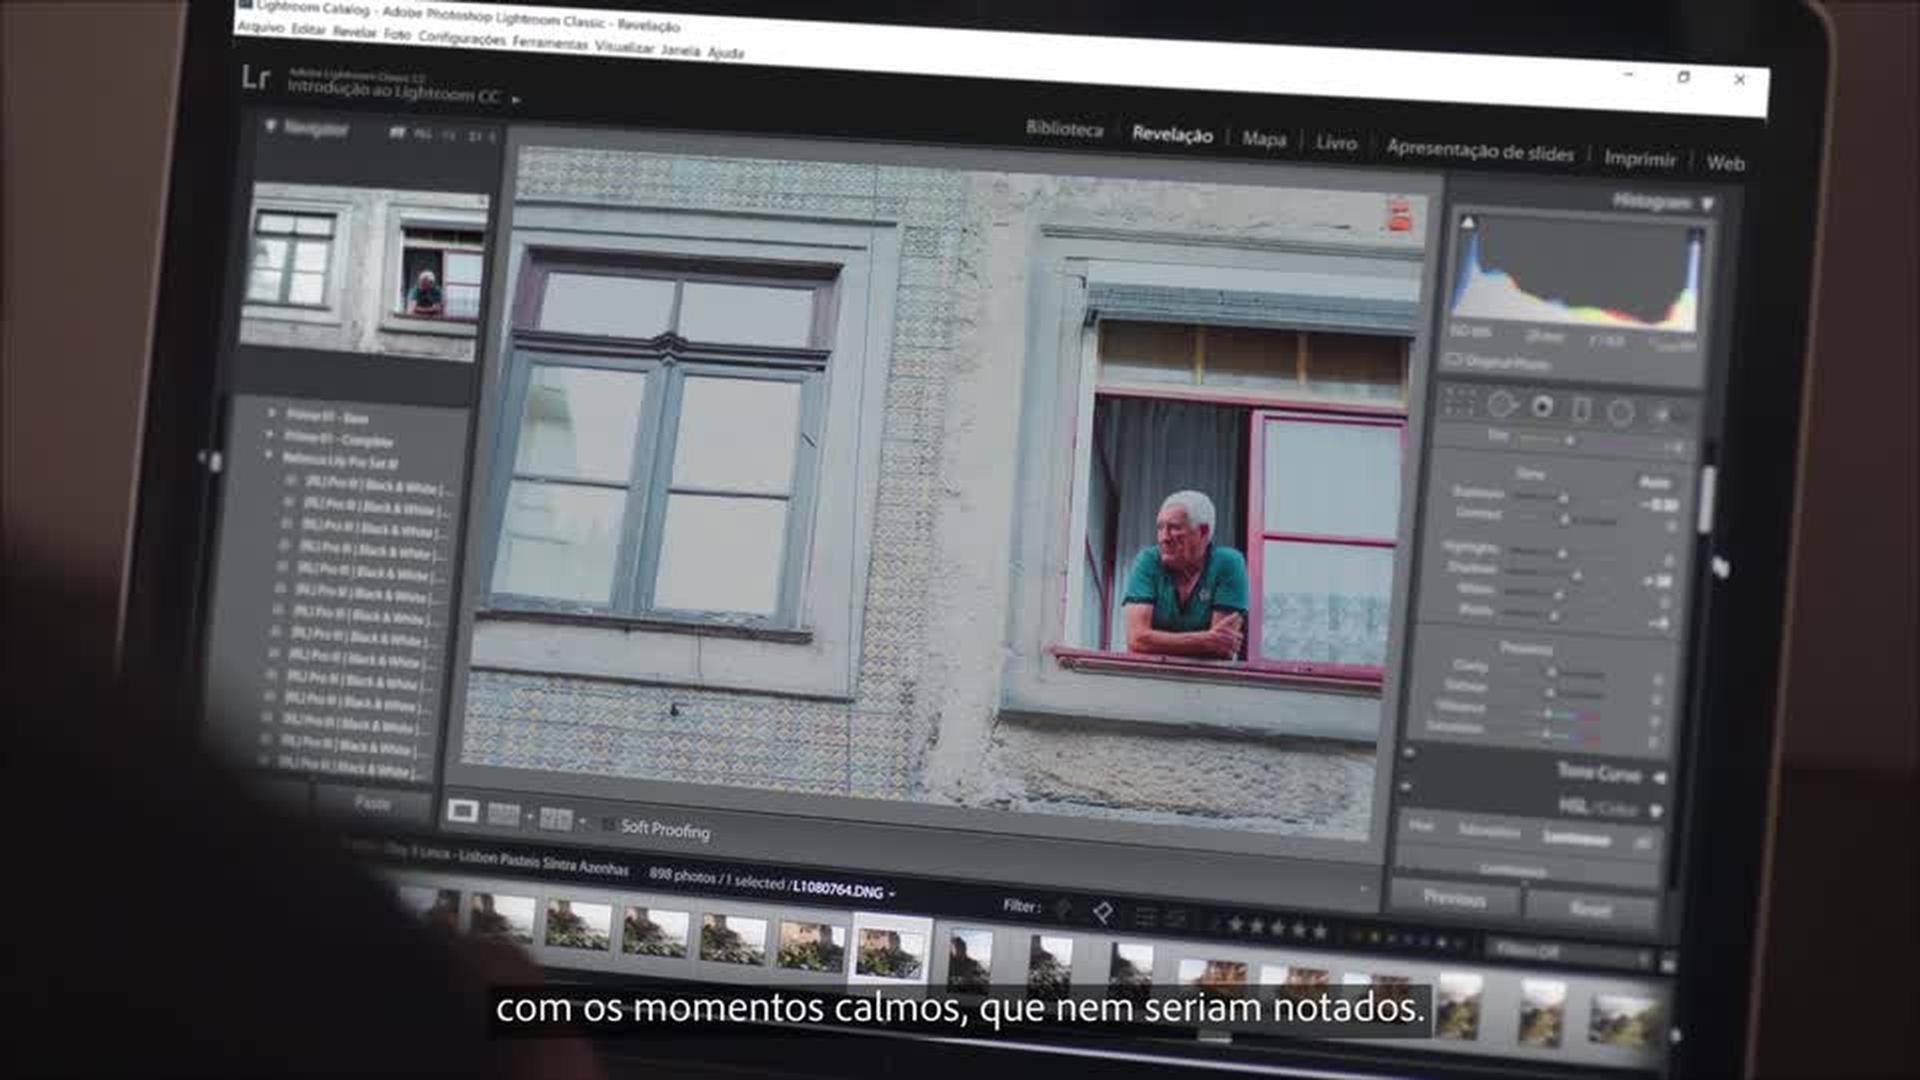1920x1080 pixels.
Task: Switch to the Biblioteca module
Action: (1064, 129)
